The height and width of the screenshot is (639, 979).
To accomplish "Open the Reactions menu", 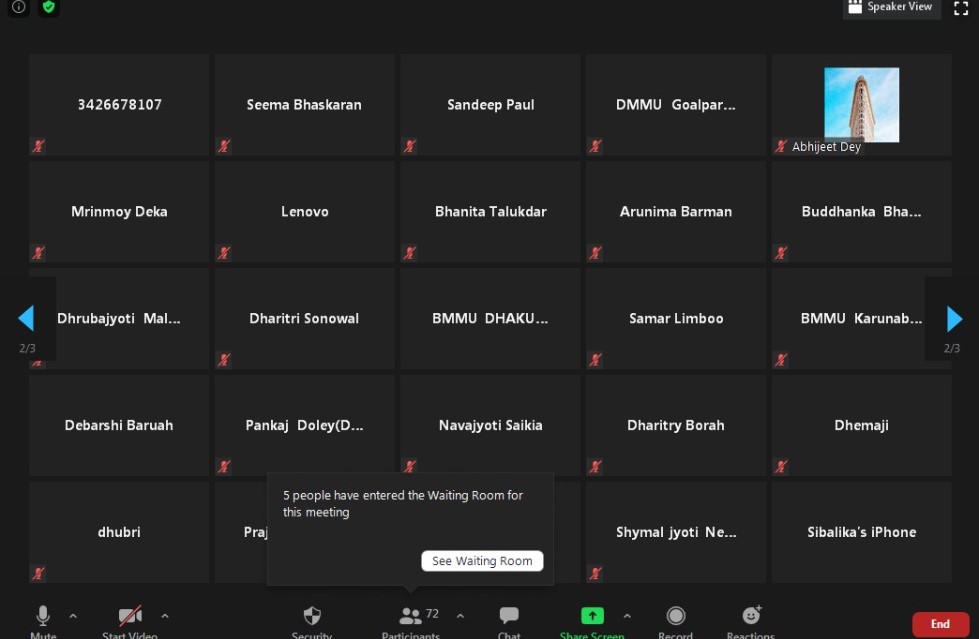I will click(750, 622).
